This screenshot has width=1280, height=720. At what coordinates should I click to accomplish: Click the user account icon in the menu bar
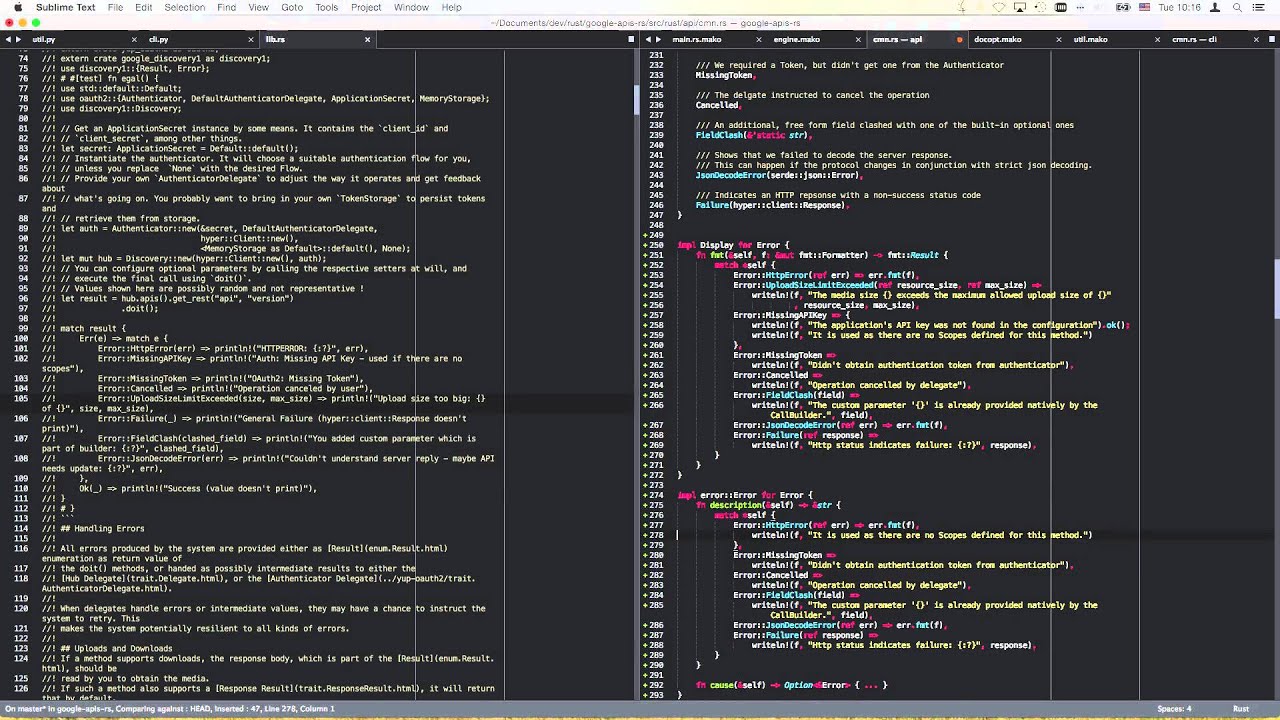pos(1214,7)
